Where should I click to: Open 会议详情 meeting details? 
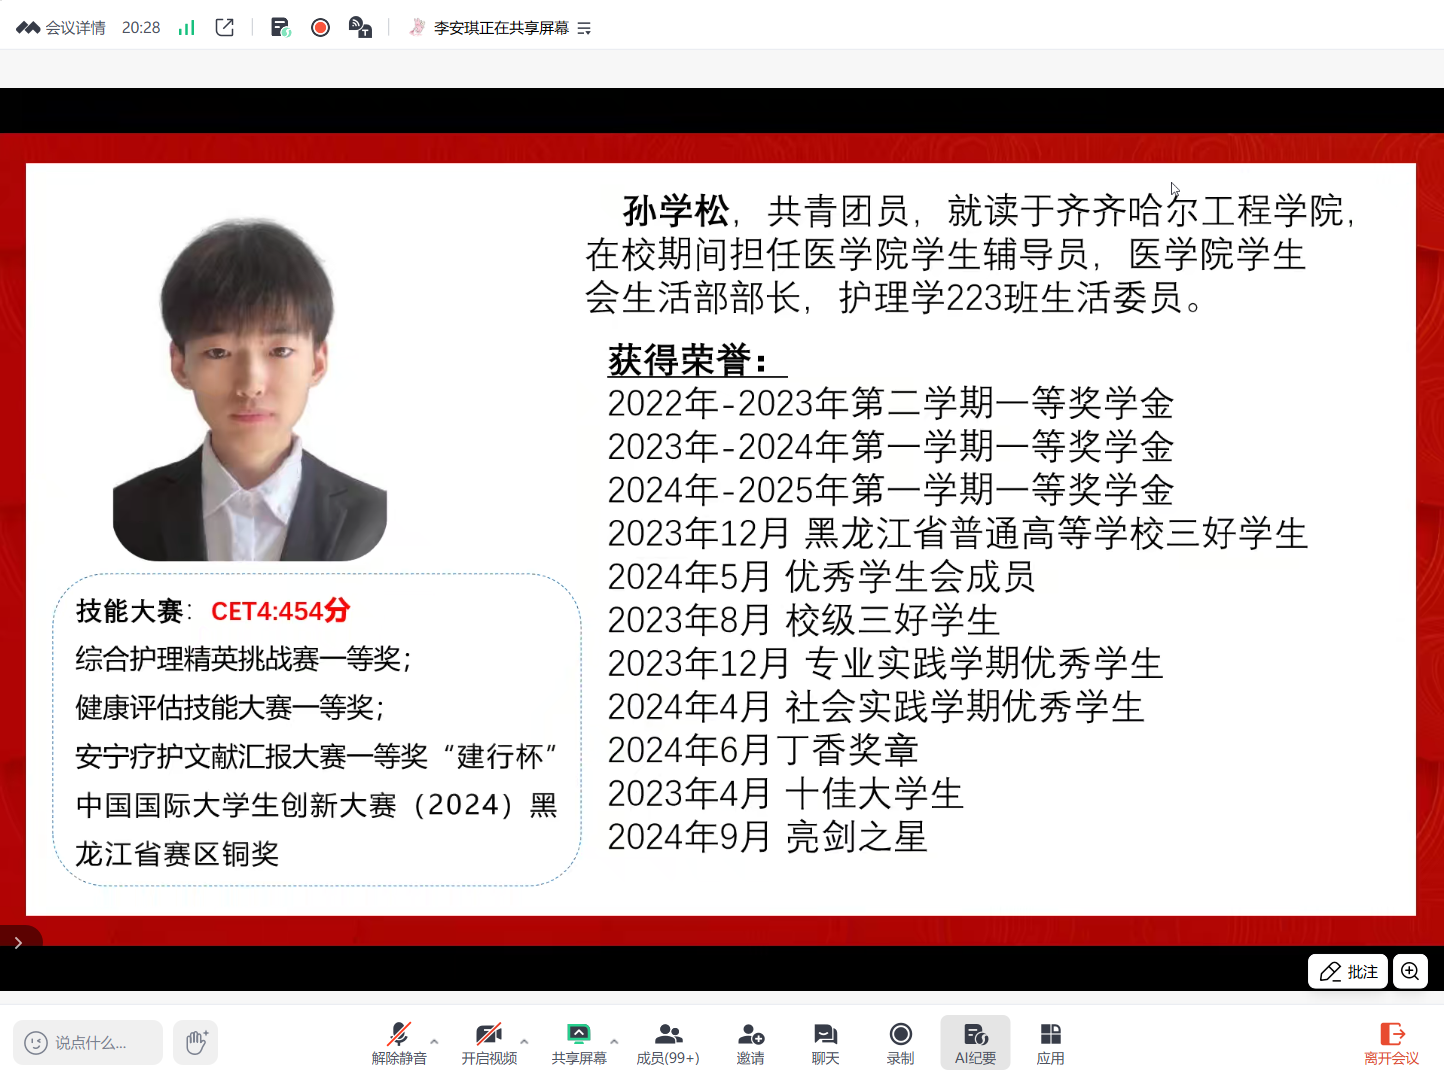[x=62, y=28]
